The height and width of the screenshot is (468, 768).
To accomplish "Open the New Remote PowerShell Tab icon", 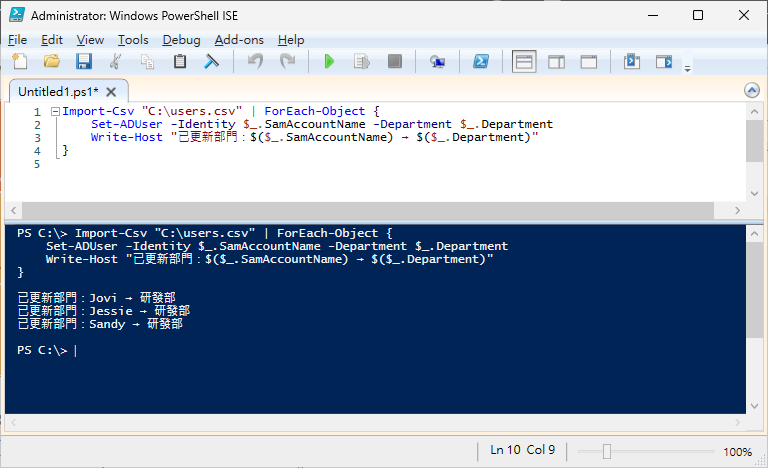I will pyautogui.click(x=437, y=62).
